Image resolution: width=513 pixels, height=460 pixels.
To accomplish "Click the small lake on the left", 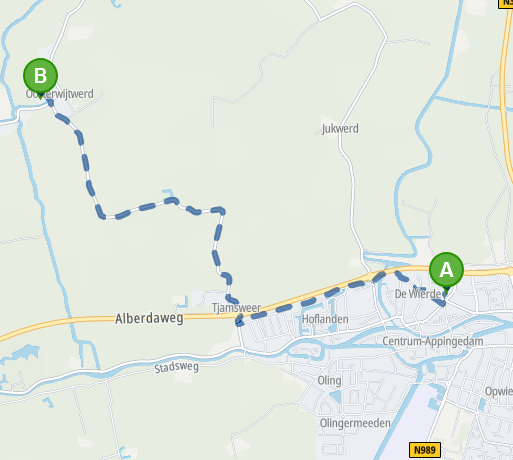I will point(24,354).
